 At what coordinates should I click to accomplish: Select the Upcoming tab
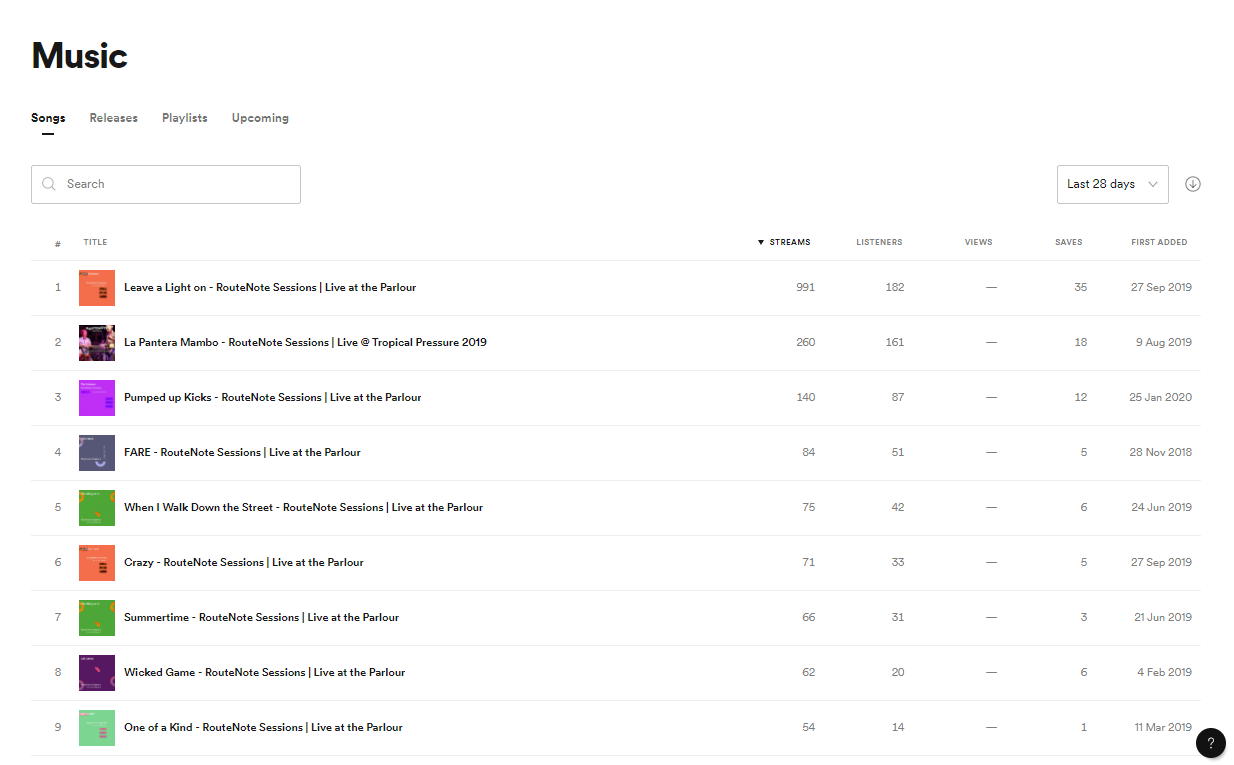coord(259,117)
